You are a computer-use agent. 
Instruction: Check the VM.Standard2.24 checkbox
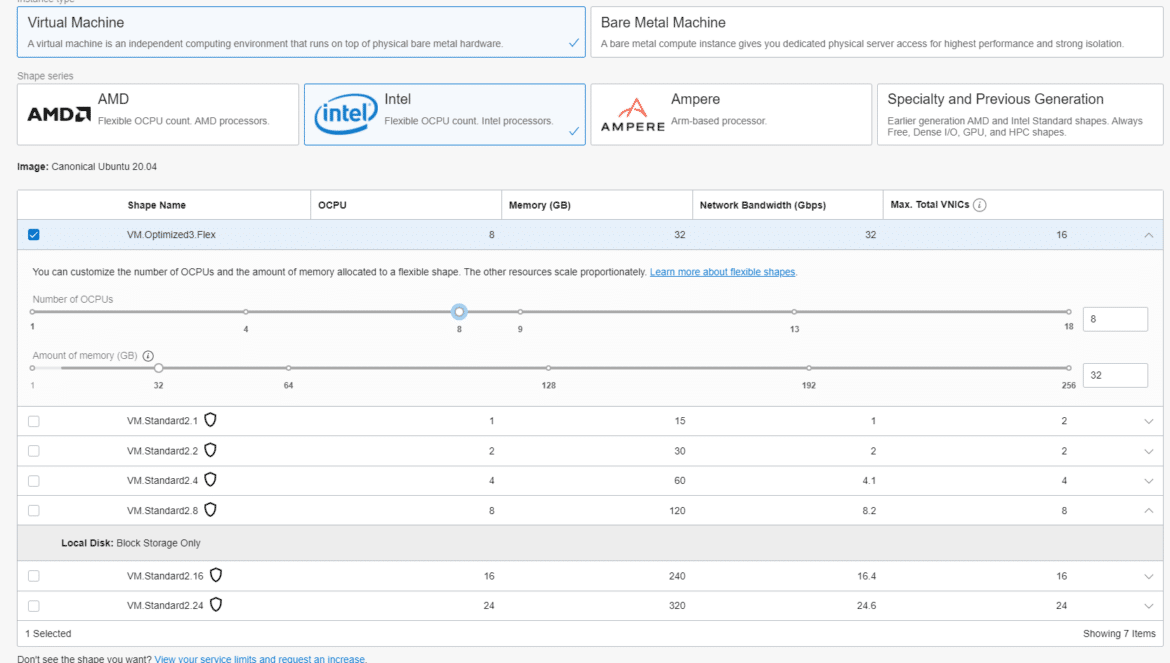34,606
